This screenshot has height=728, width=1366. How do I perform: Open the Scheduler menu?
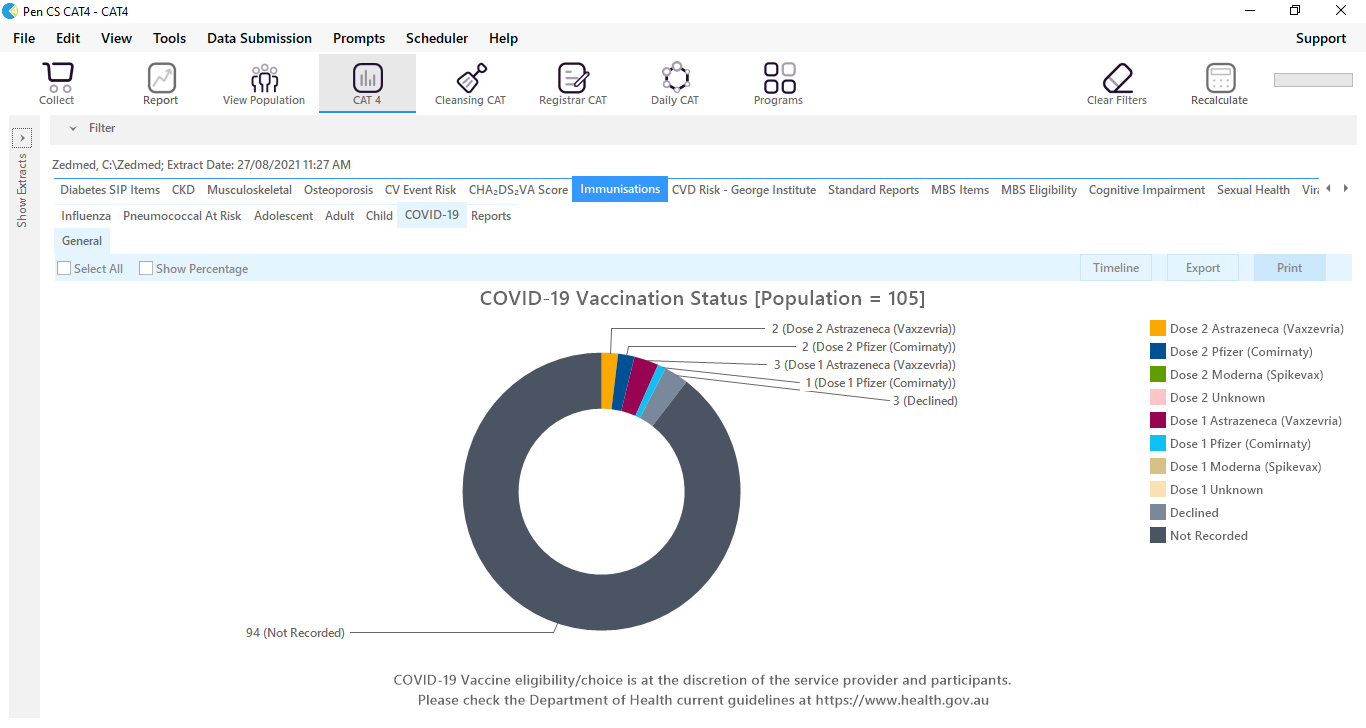pyautogui.click(x=437, y=38)
